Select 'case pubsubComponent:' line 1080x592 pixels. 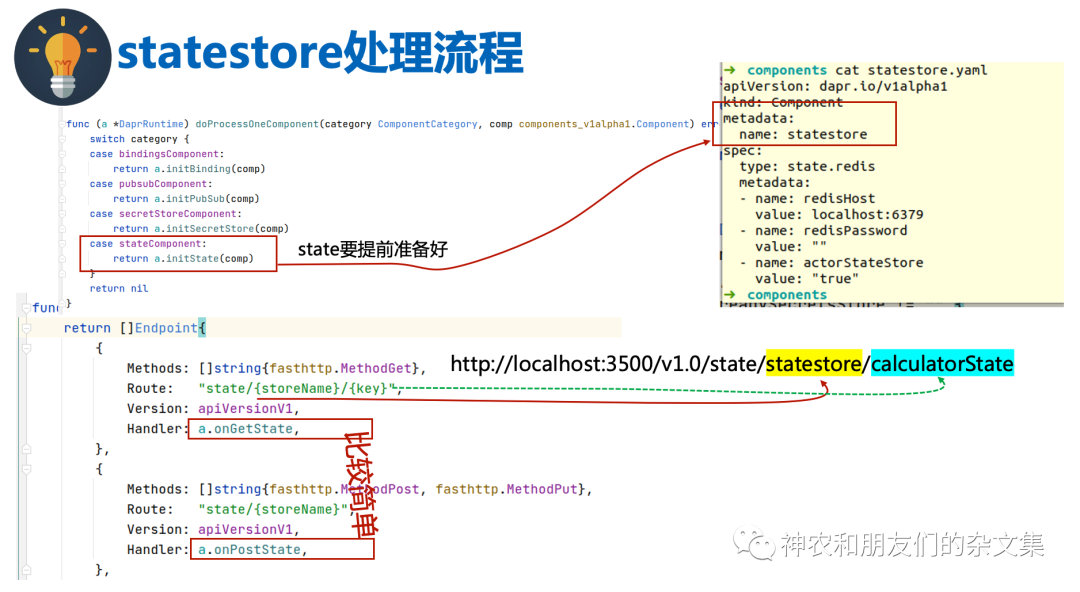pos(151,184)
